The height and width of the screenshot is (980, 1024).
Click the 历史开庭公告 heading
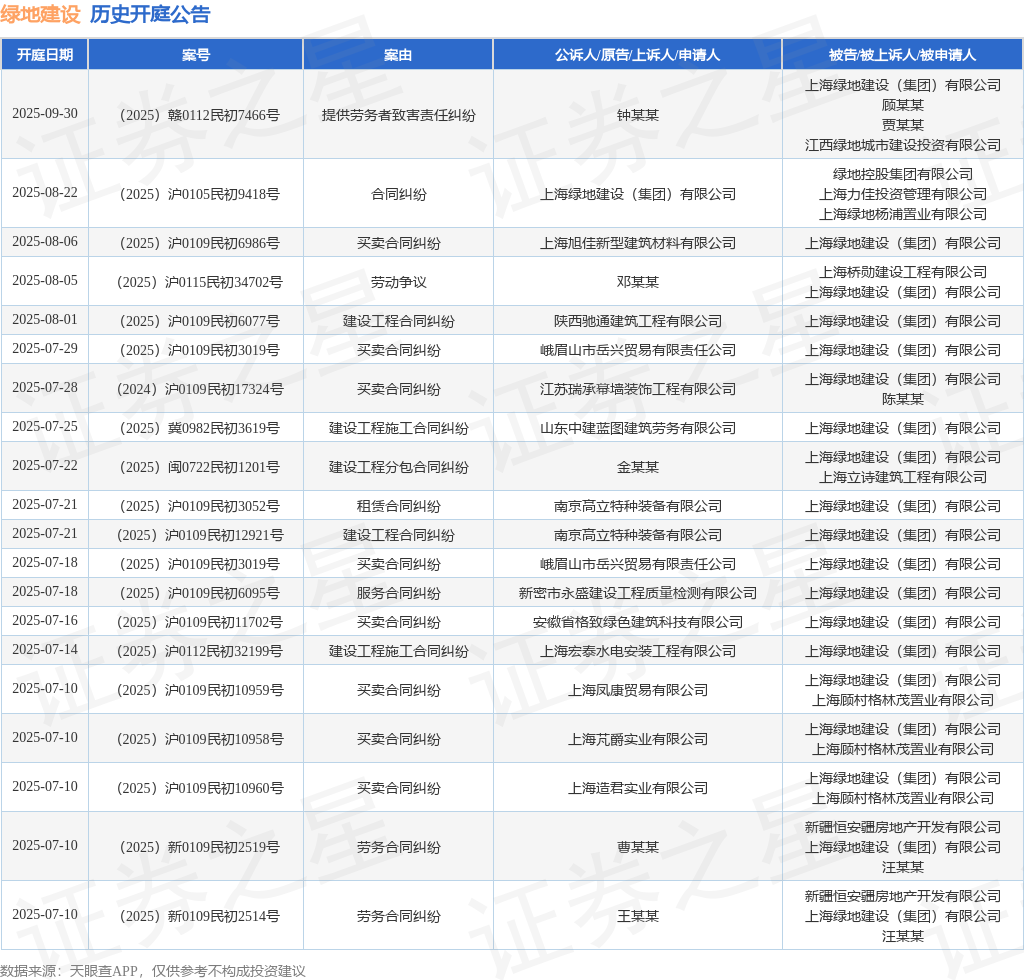150,14
